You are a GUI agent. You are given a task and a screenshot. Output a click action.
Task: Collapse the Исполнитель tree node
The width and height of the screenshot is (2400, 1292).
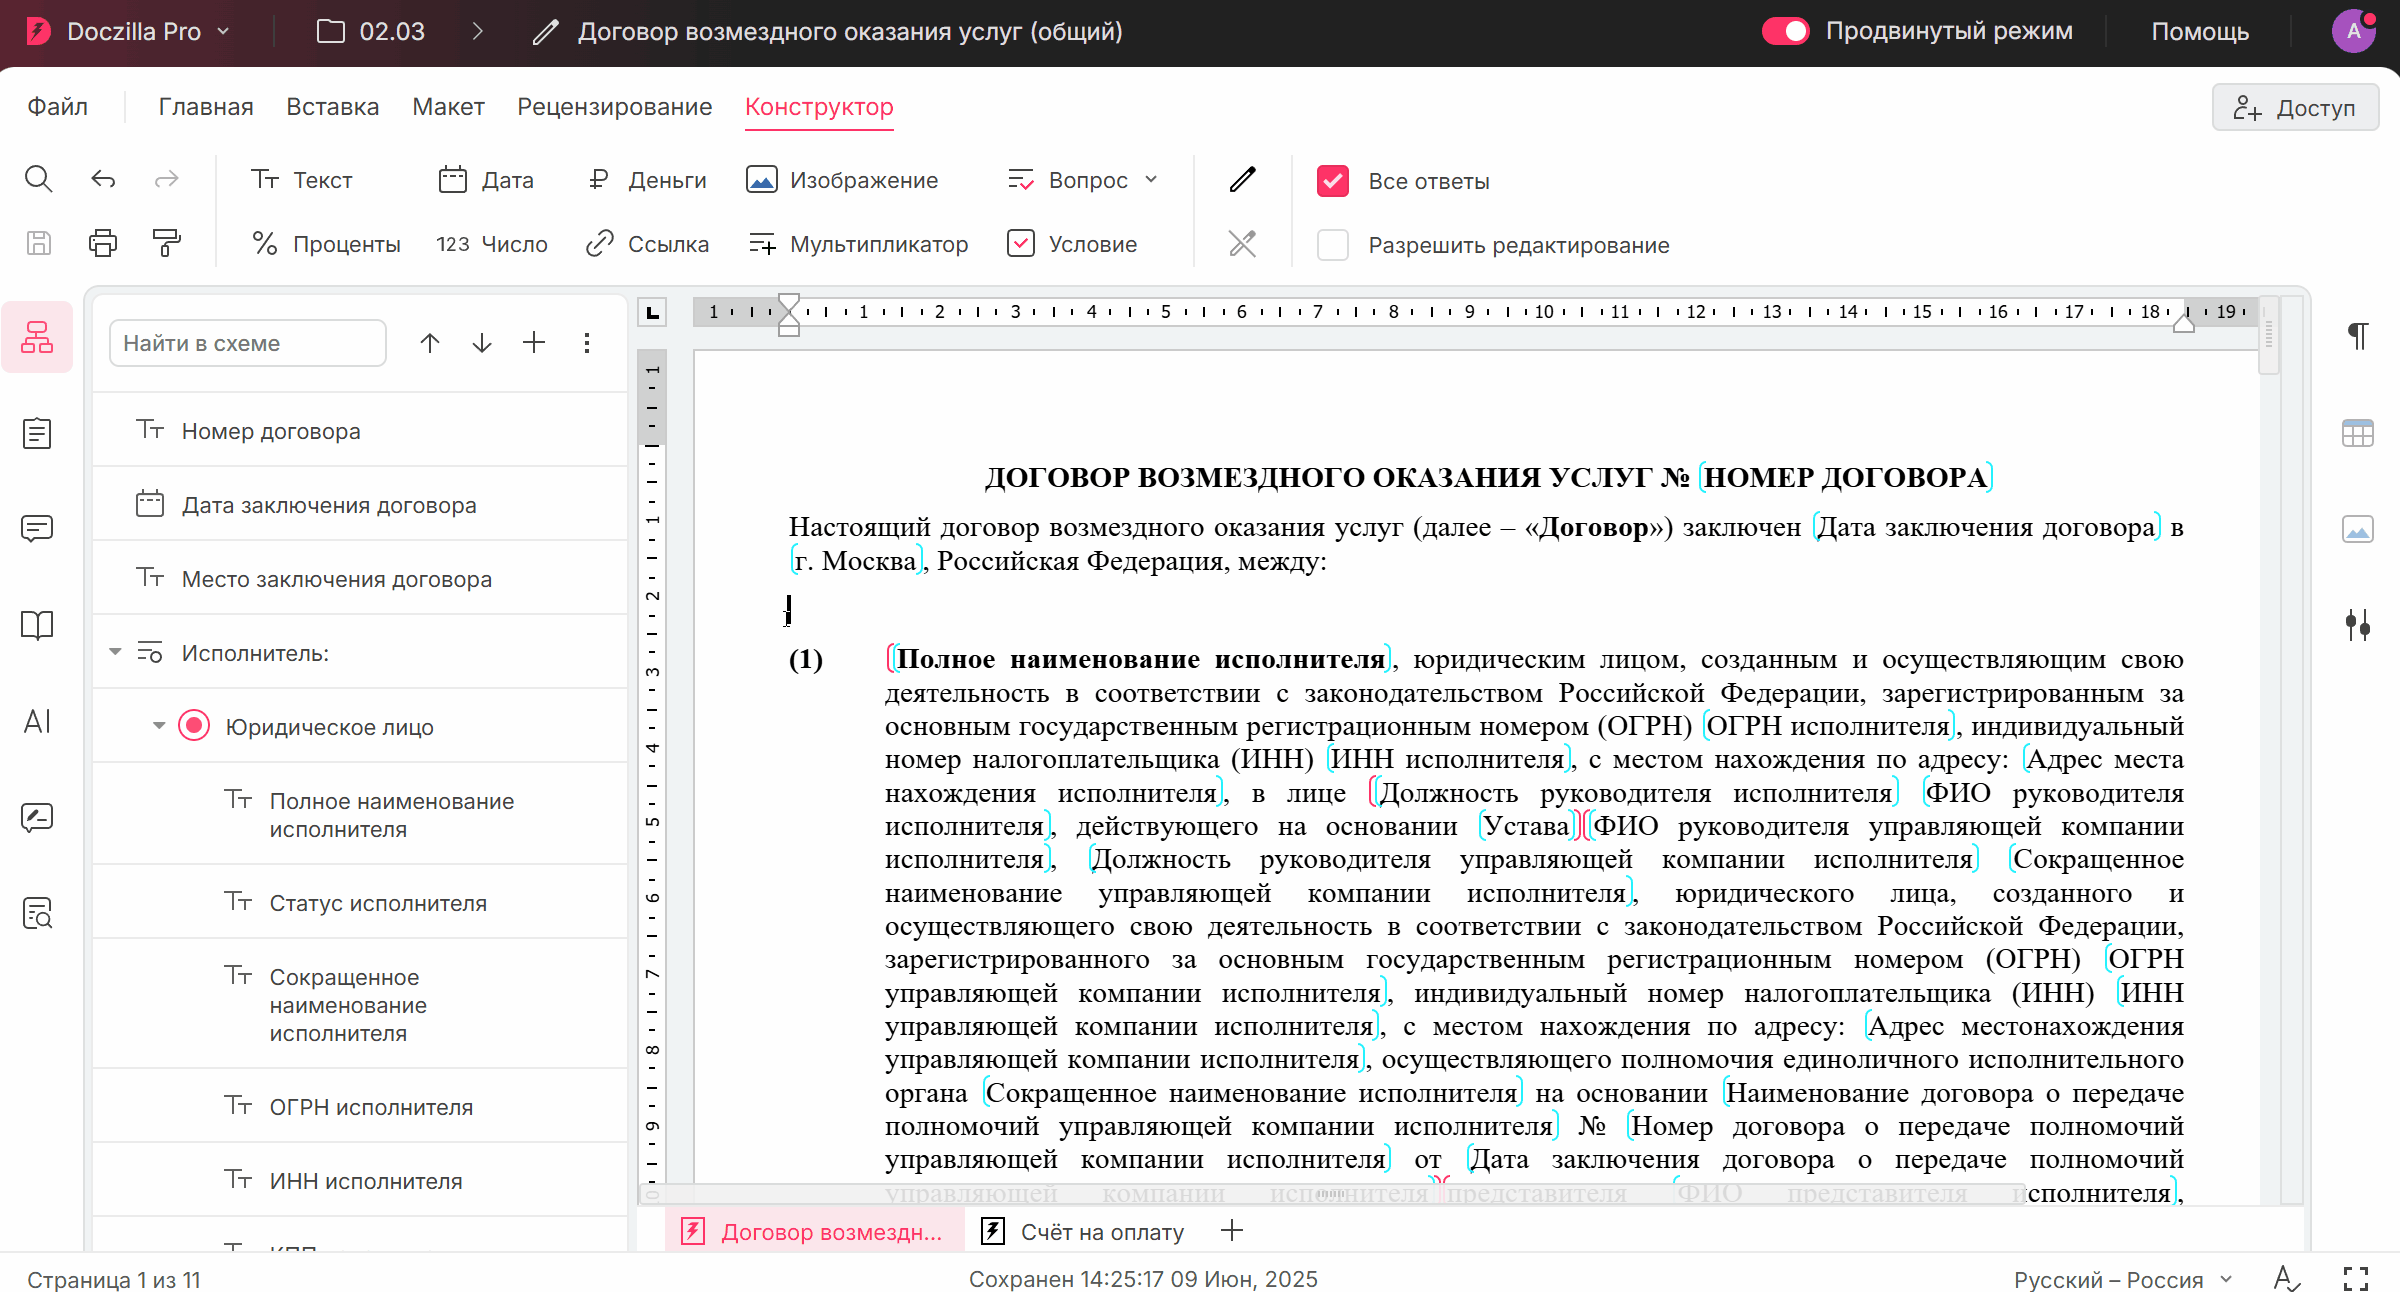click(115, 652)
